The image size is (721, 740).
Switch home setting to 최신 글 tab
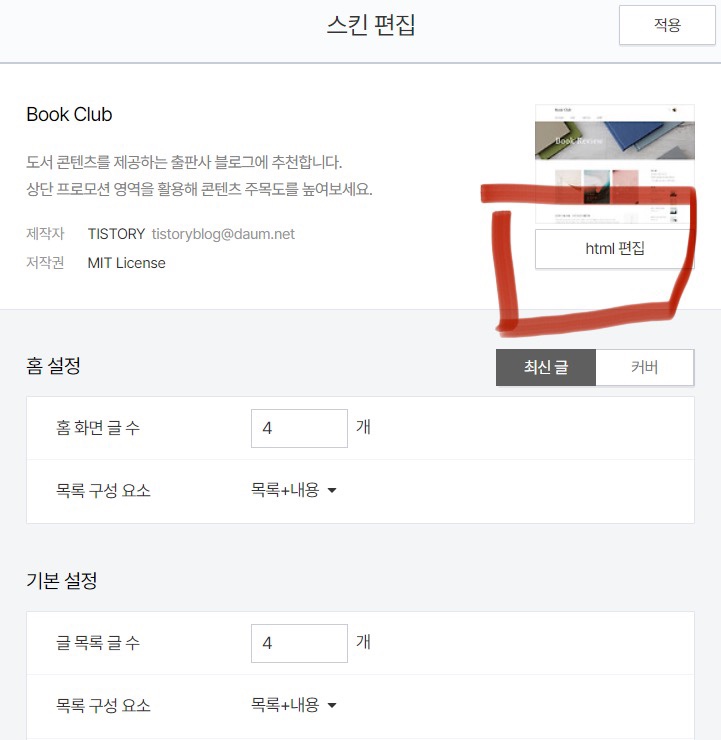click(546, 367)
